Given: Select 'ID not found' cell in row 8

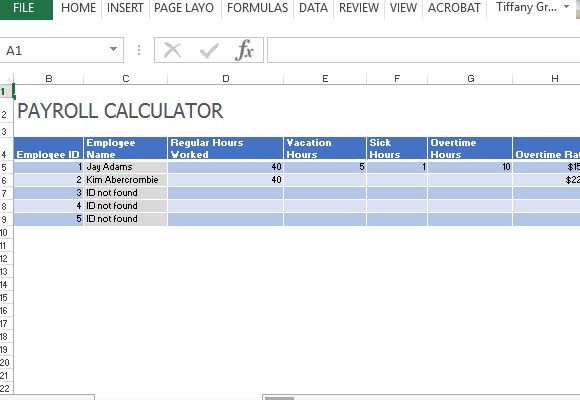Looking at the screenshot, I should pos(126,206).
